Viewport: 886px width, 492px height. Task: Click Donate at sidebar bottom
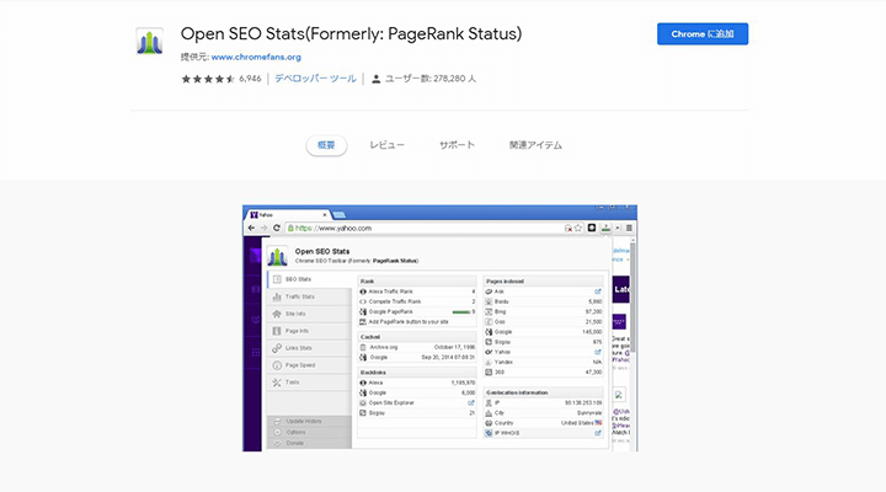(x=309, y=443)
